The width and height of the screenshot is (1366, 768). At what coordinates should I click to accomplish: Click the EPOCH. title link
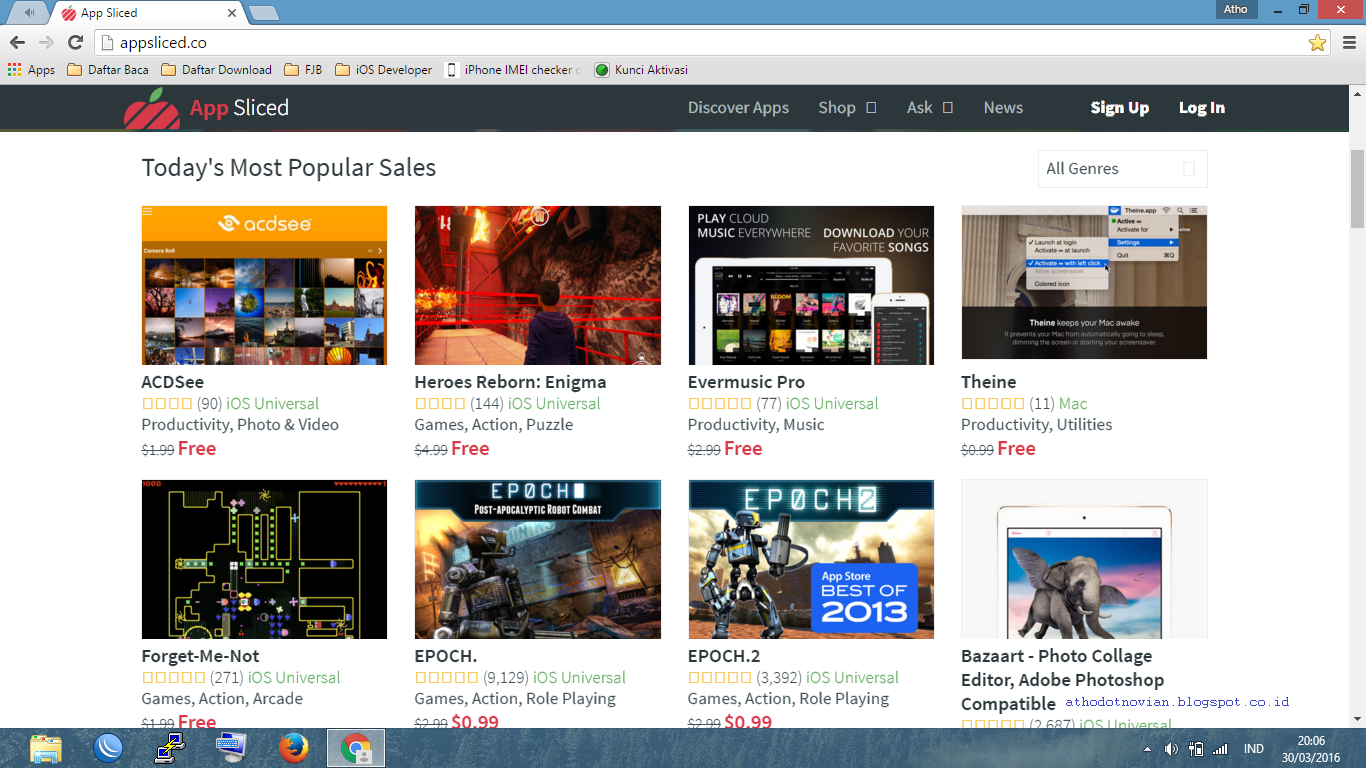click(446, 656)
